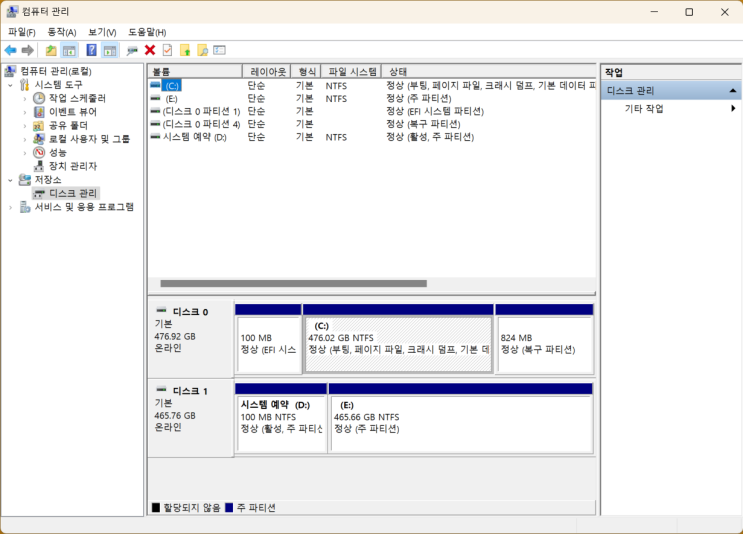Click the blue Back arrow in toolbar
The height and width of the screenshot is (534, 743).
(x=10, y=50)
